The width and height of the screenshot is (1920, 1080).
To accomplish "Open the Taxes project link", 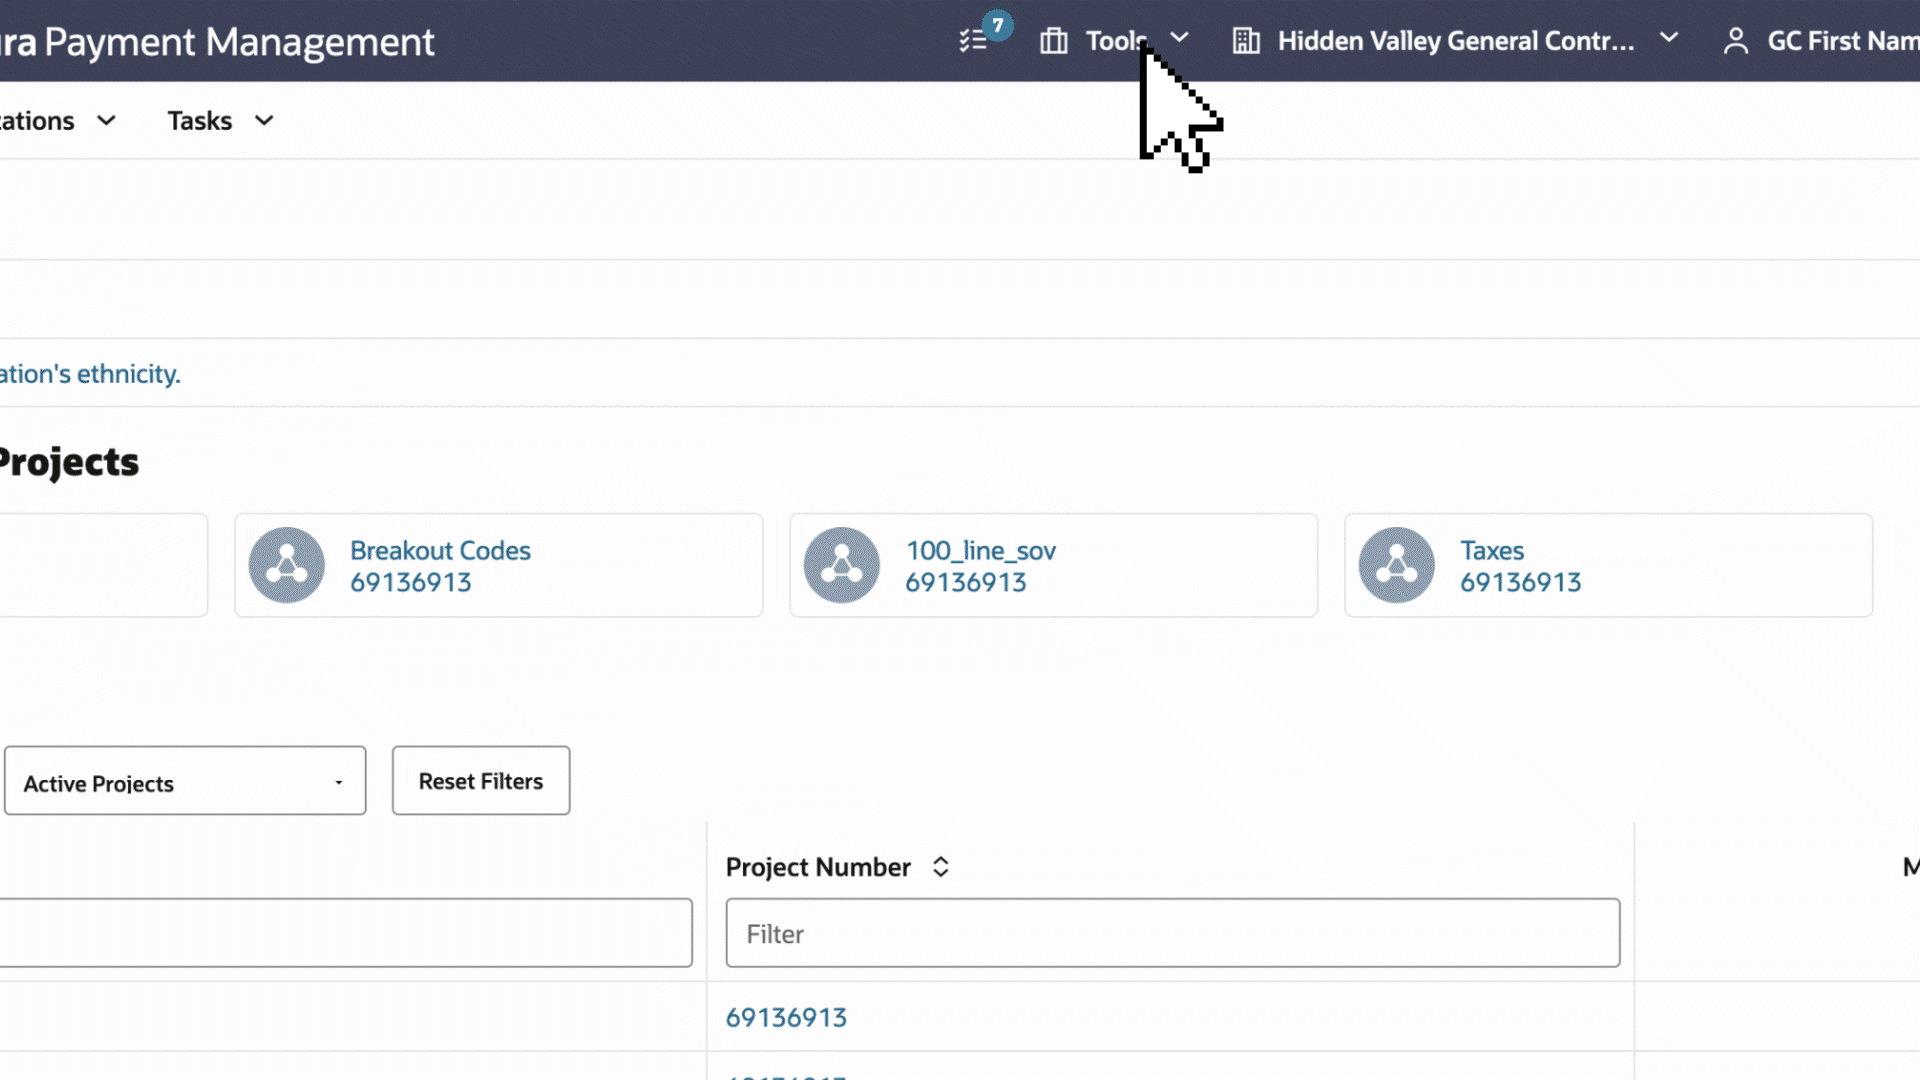I will click(x=1492, y=551).
